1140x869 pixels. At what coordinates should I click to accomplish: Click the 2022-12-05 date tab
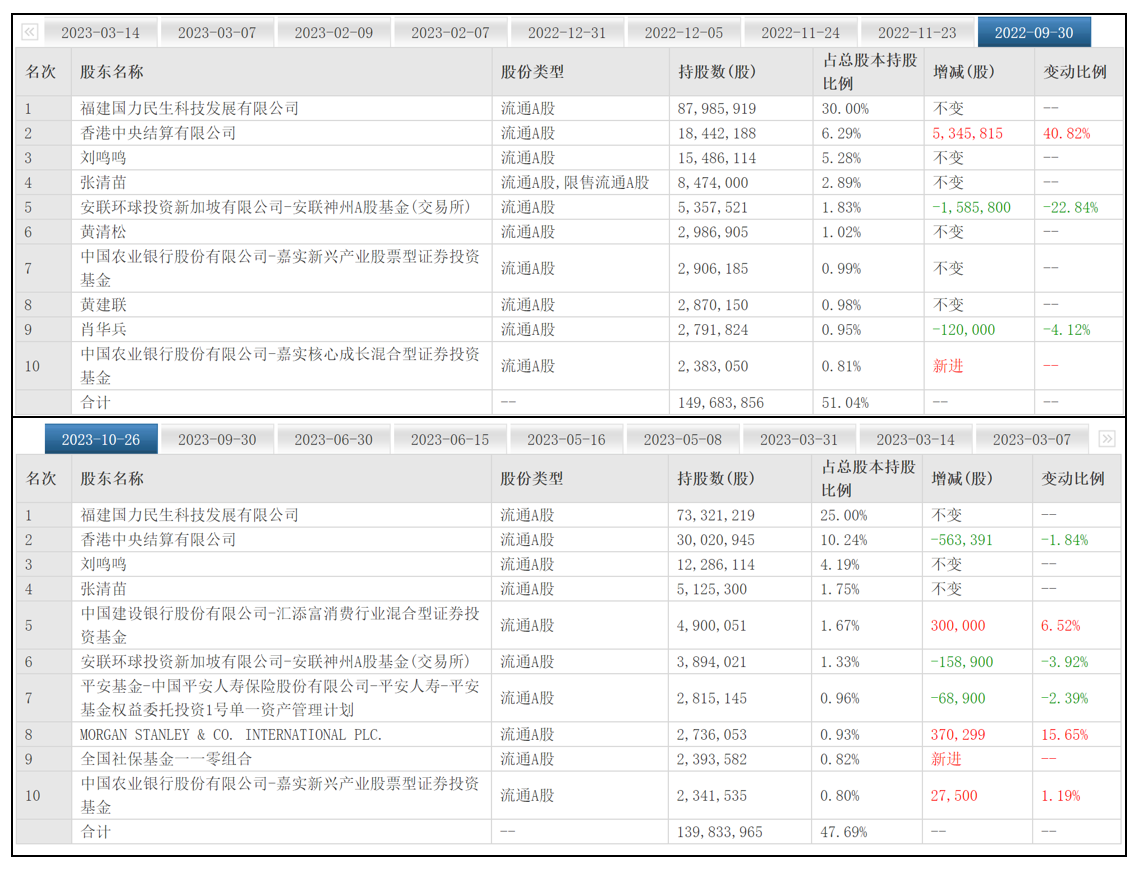click(683, 33)
